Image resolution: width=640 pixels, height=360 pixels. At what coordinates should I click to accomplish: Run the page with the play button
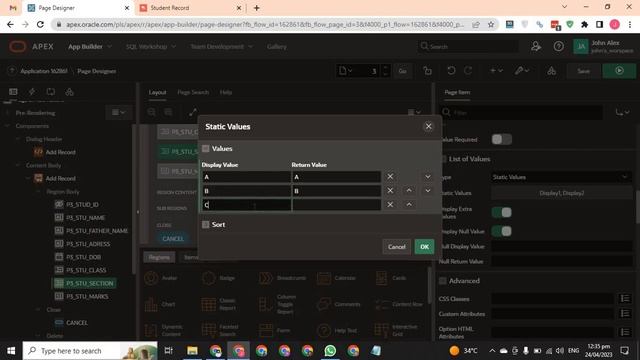click(619, 71)
